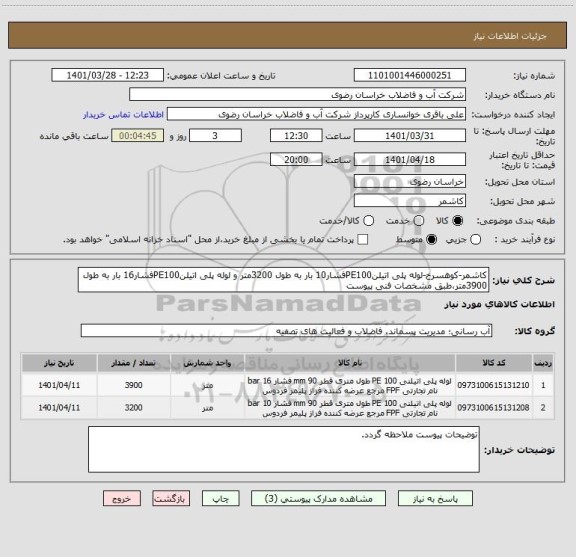Click the نام کالا column header
Image resolution: width=576 pixels, height=557 pixels.
350,363
